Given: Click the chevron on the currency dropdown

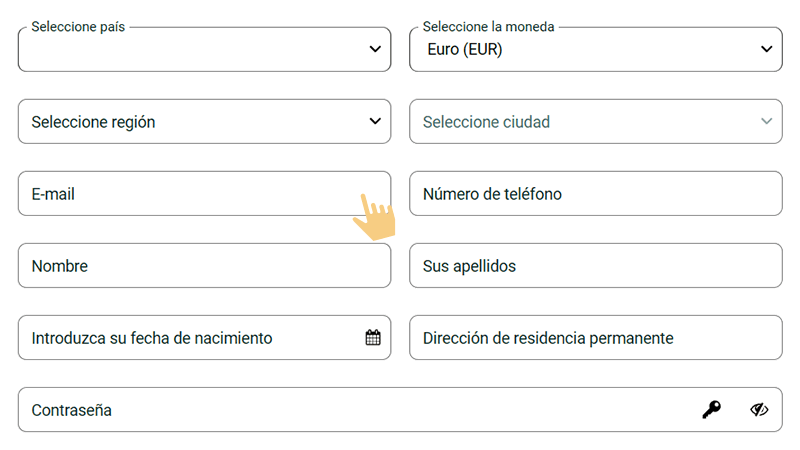Looking at the screenshot, I should pos(767,49).
